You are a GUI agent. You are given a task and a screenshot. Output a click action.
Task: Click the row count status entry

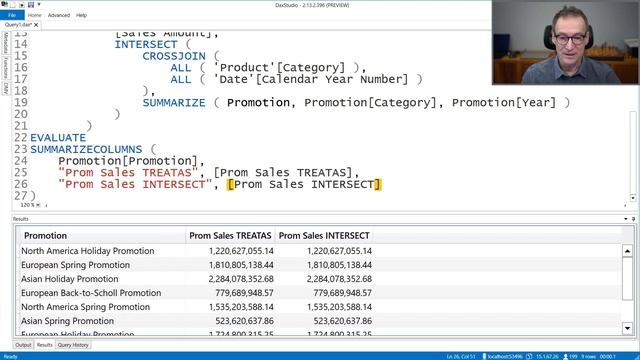pyautogui.click(x=588, y=357)
